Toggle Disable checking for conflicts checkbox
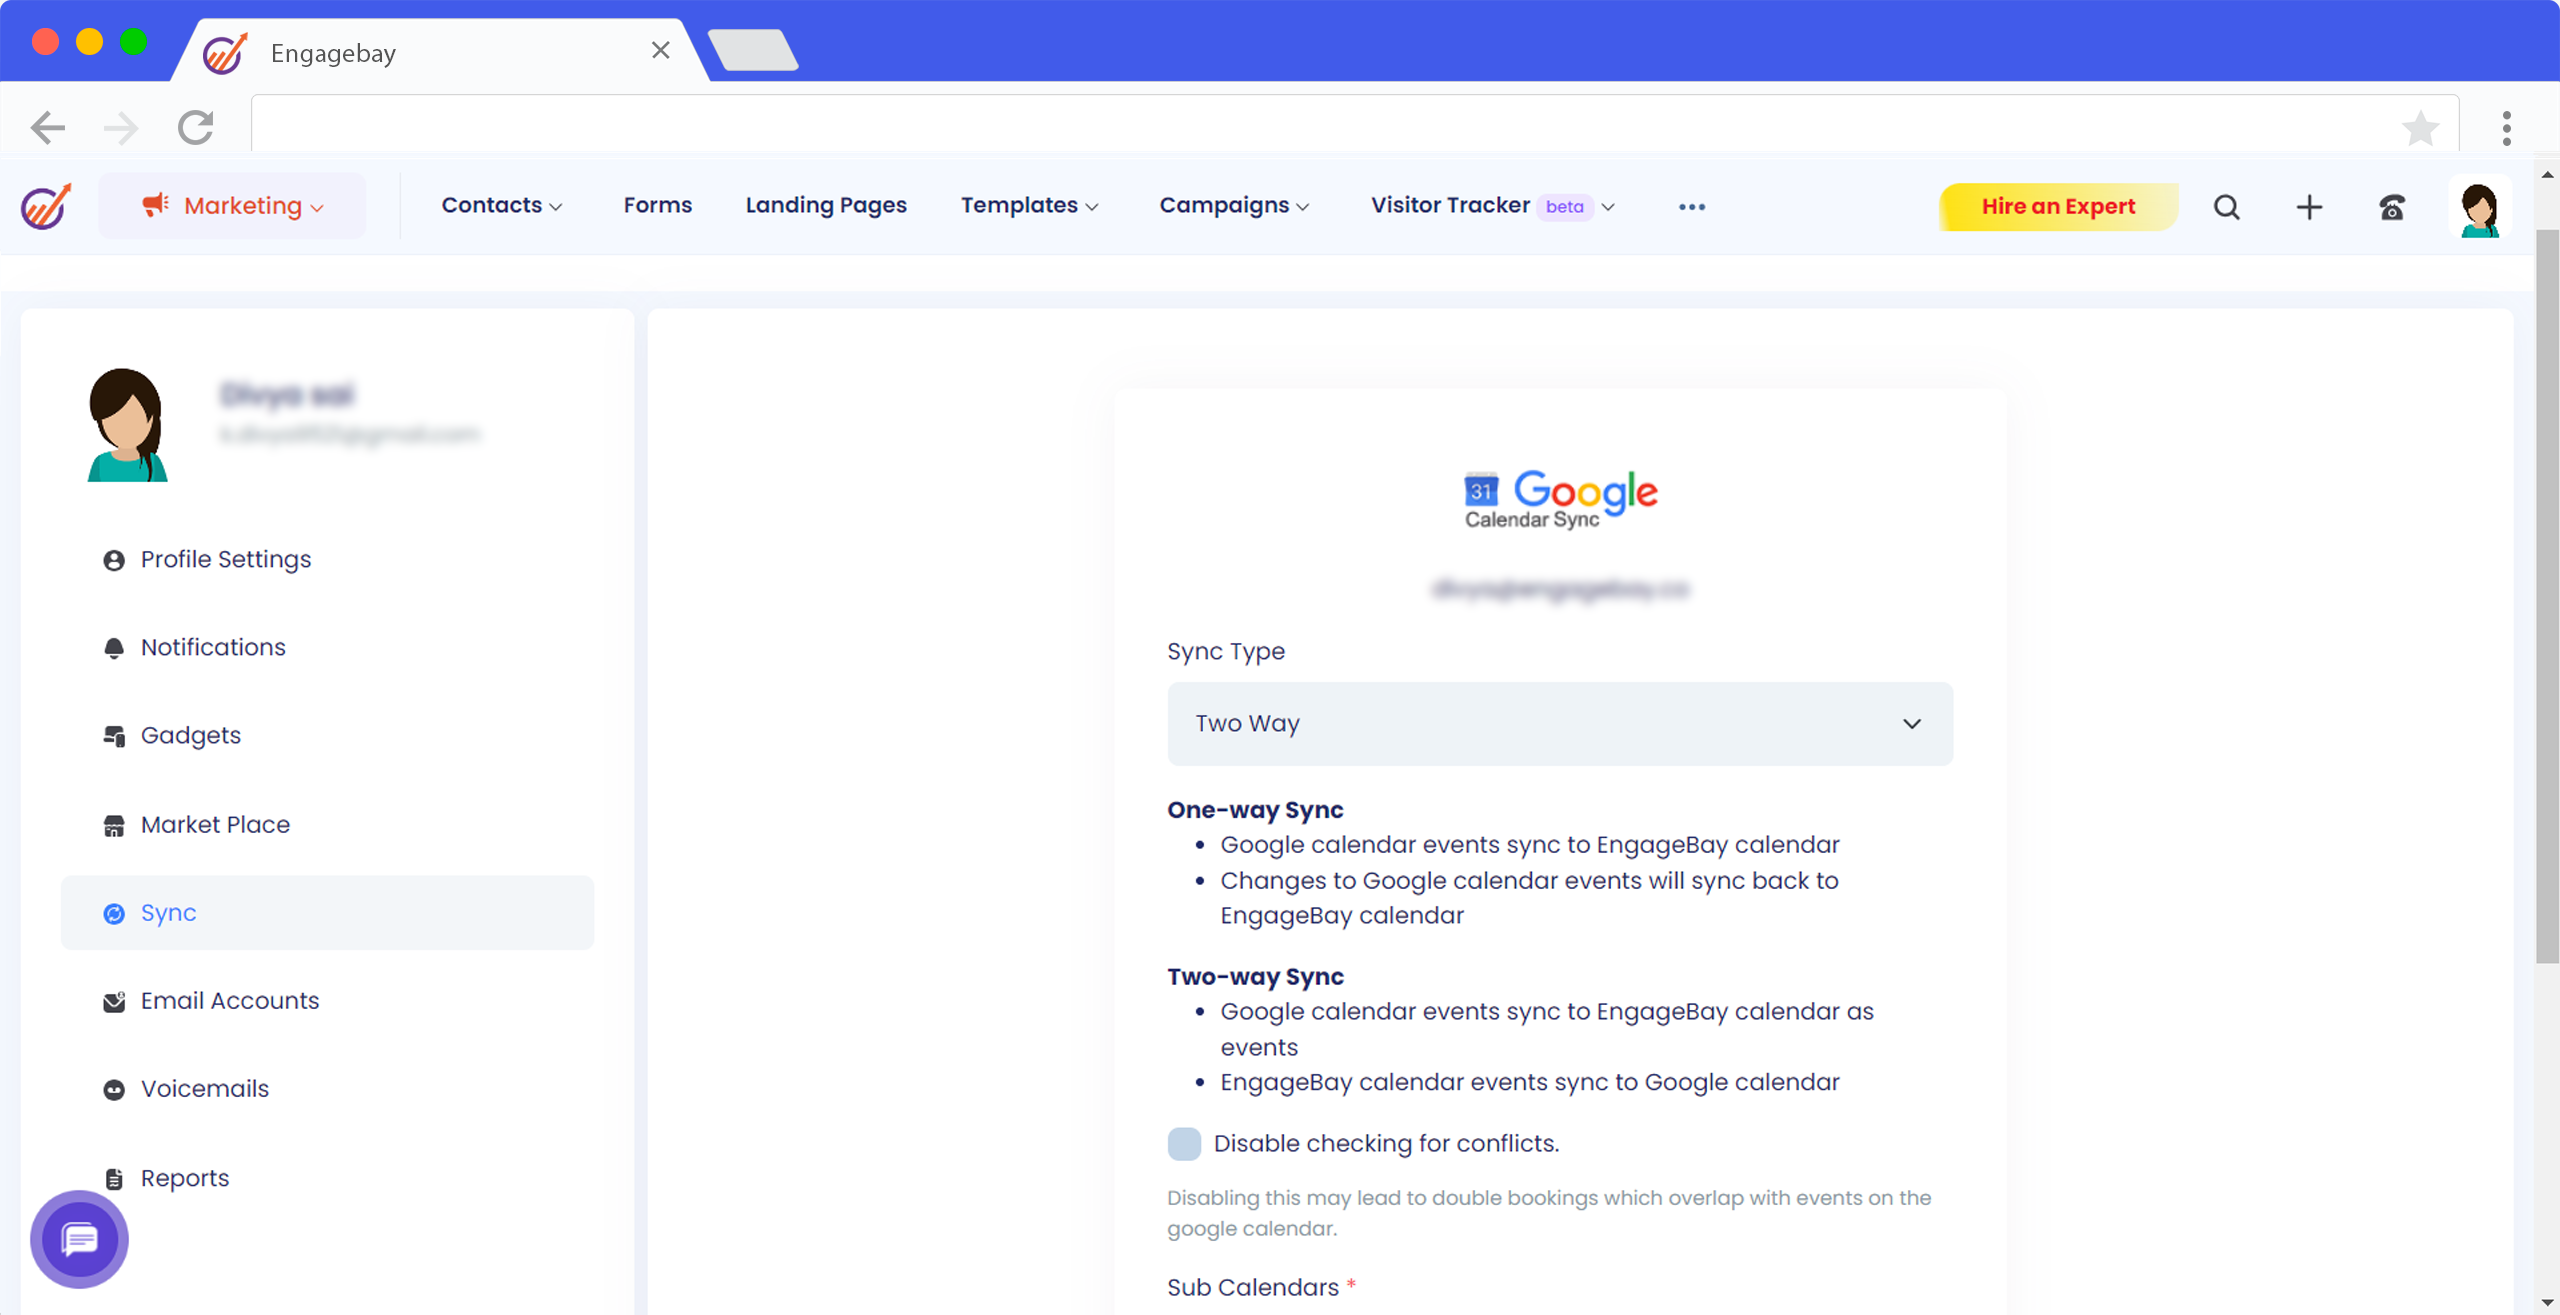Image resolution: width=2560 pixels, height=1315 pixels. [x=1184, y=1143]
